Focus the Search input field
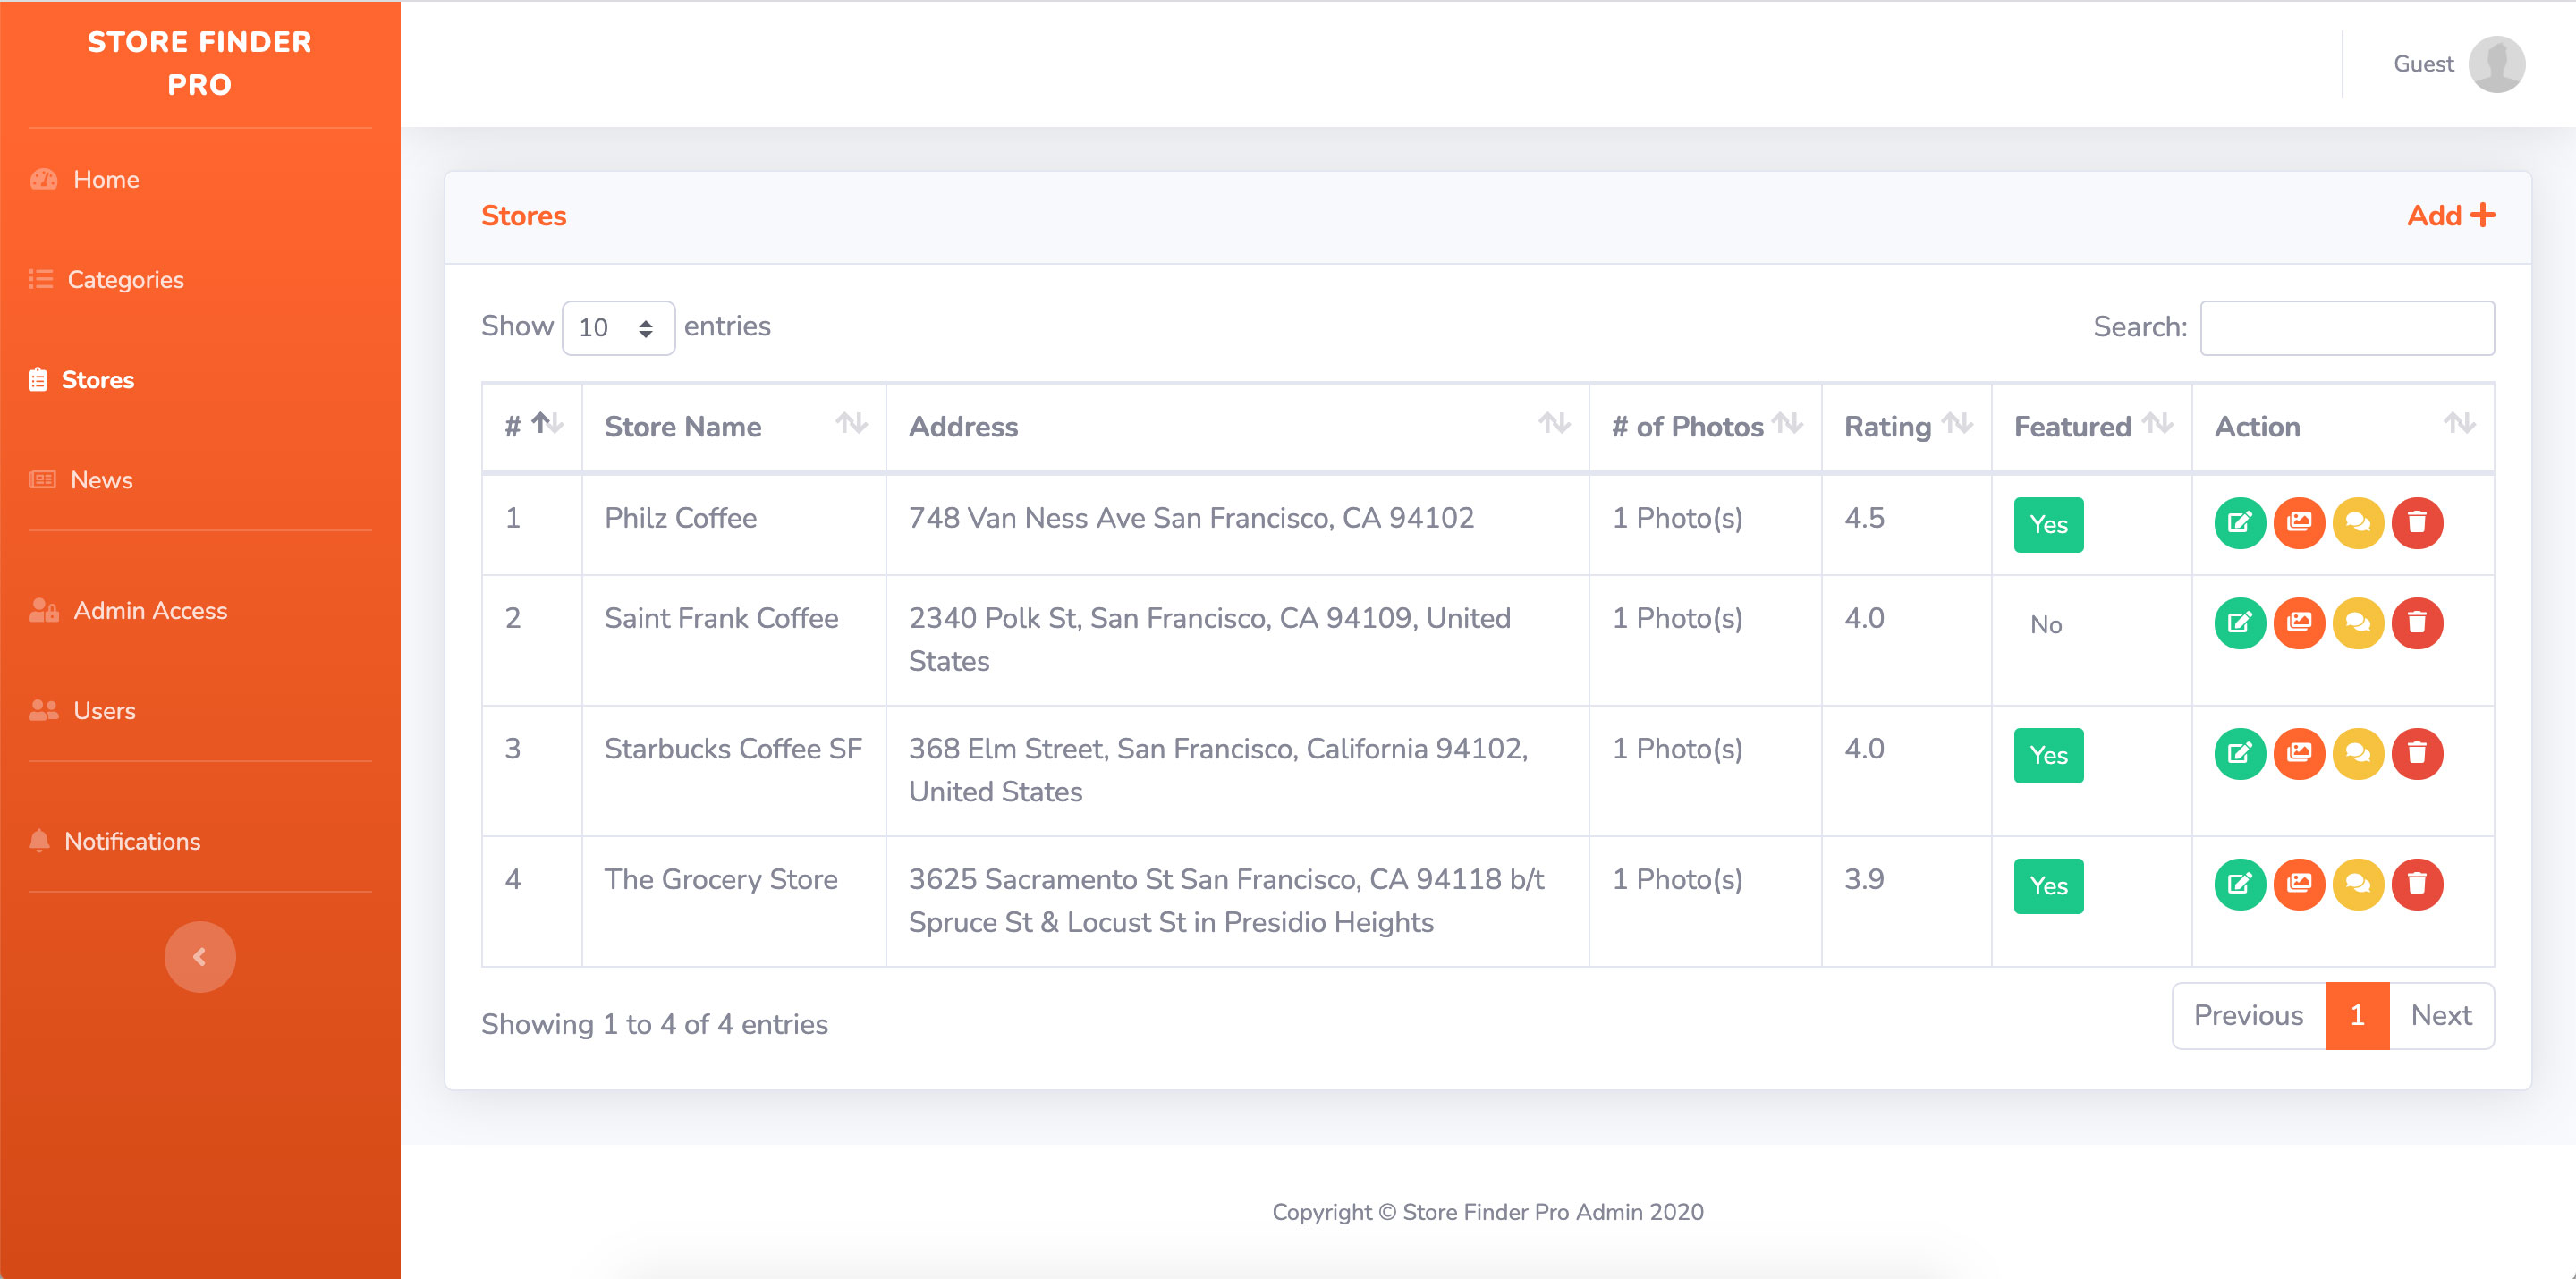 [x=2346, y=328]
